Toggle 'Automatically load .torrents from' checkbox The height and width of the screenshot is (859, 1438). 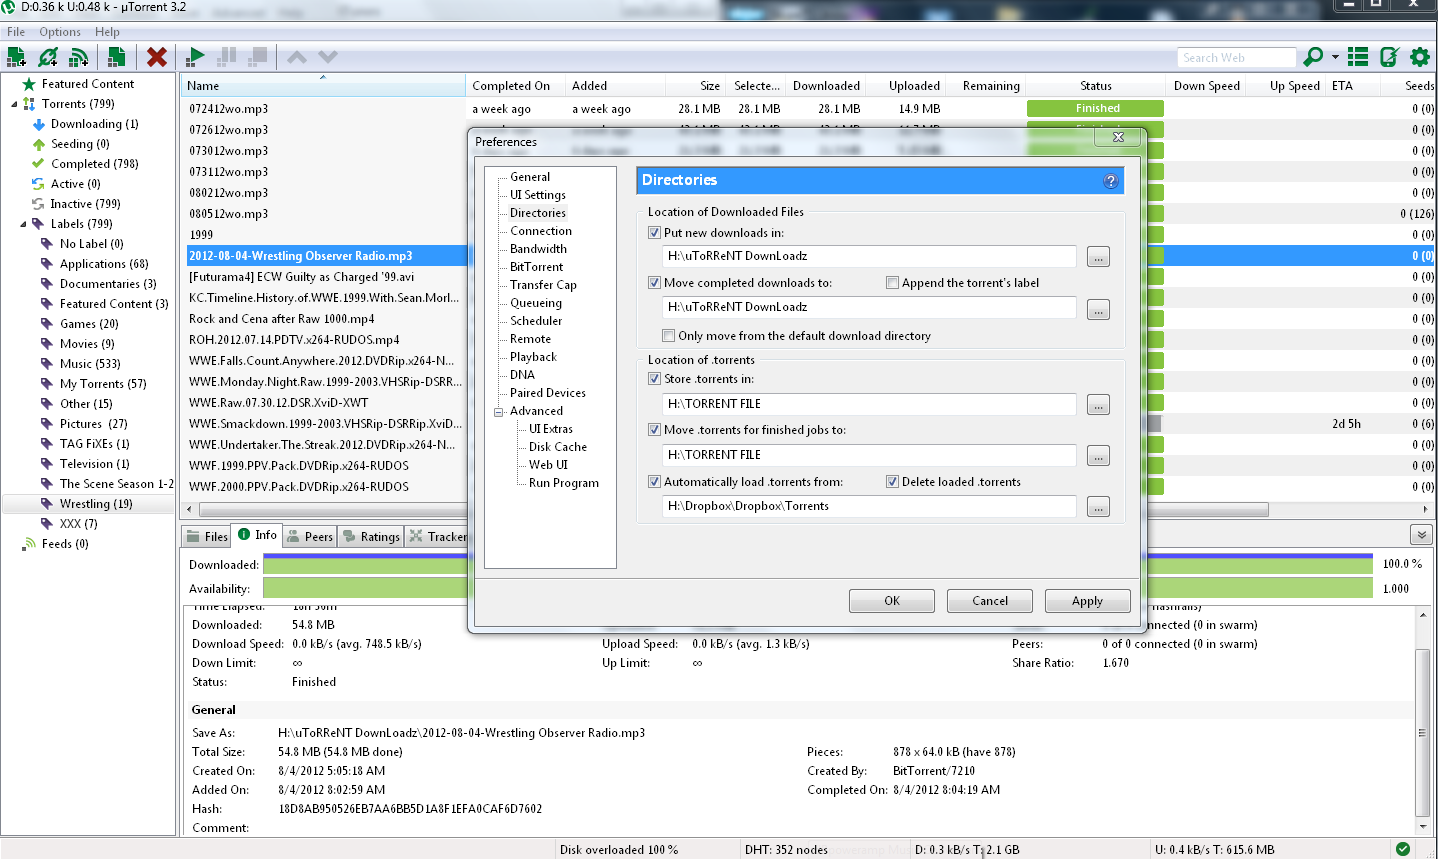click(x=654, y=482)
